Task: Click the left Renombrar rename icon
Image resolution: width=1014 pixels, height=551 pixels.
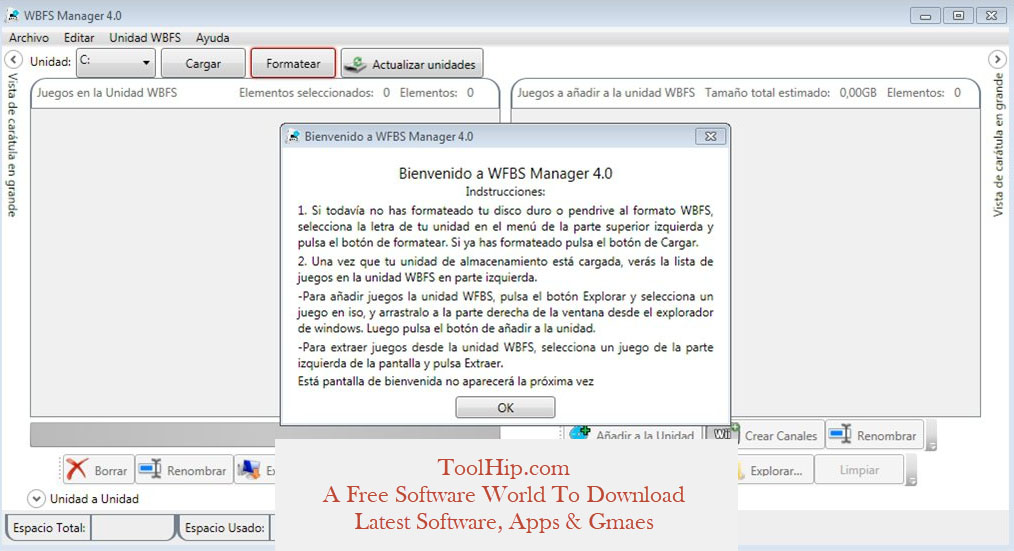Action: [x=150, y=469]
